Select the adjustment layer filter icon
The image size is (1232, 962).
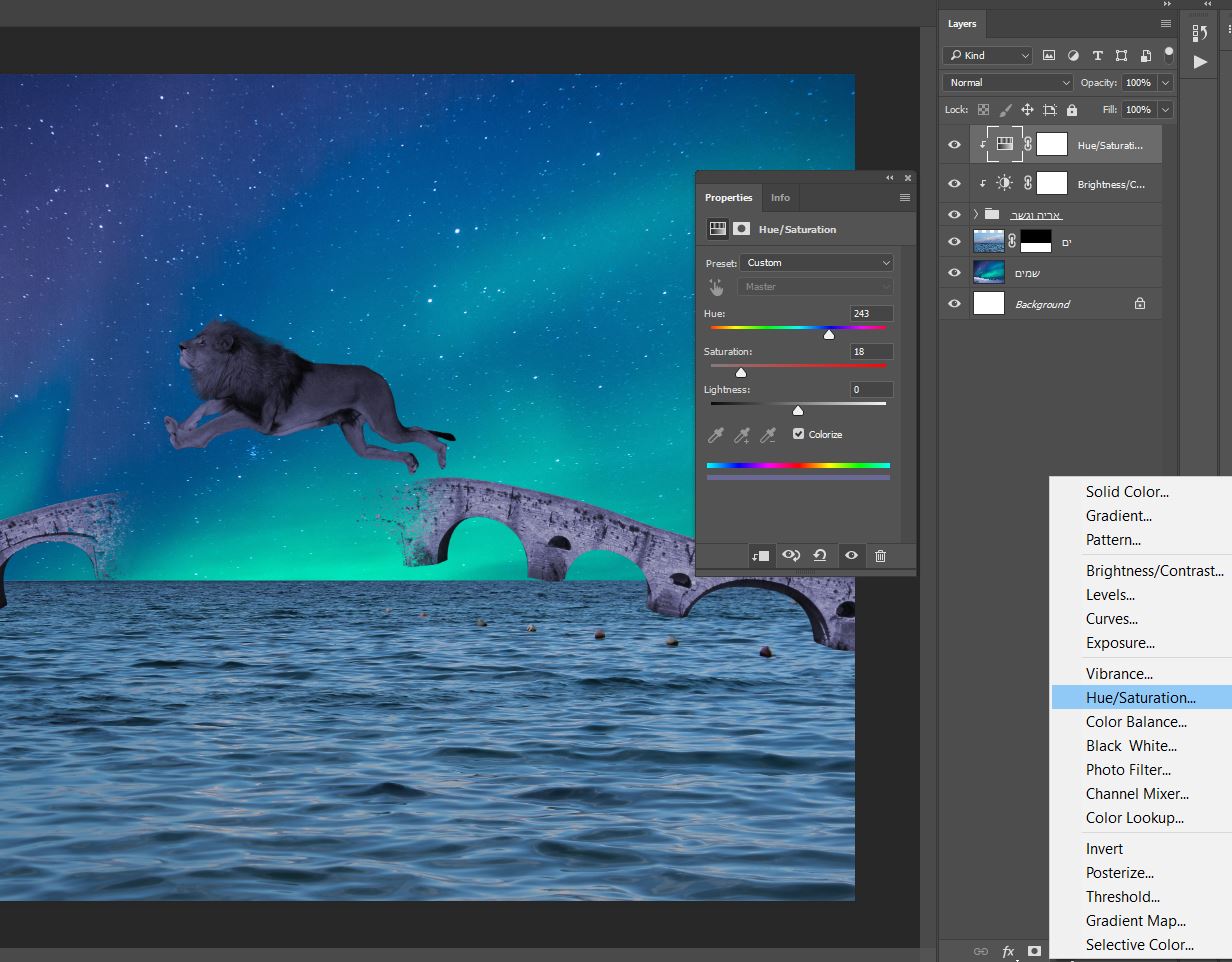(1073, 56)
